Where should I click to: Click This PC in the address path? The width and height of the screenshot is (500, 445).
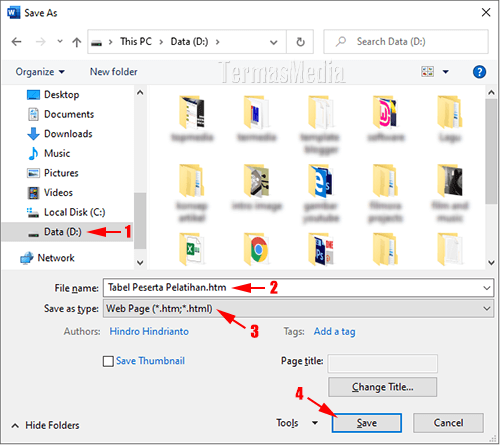(x=136, y=42)
